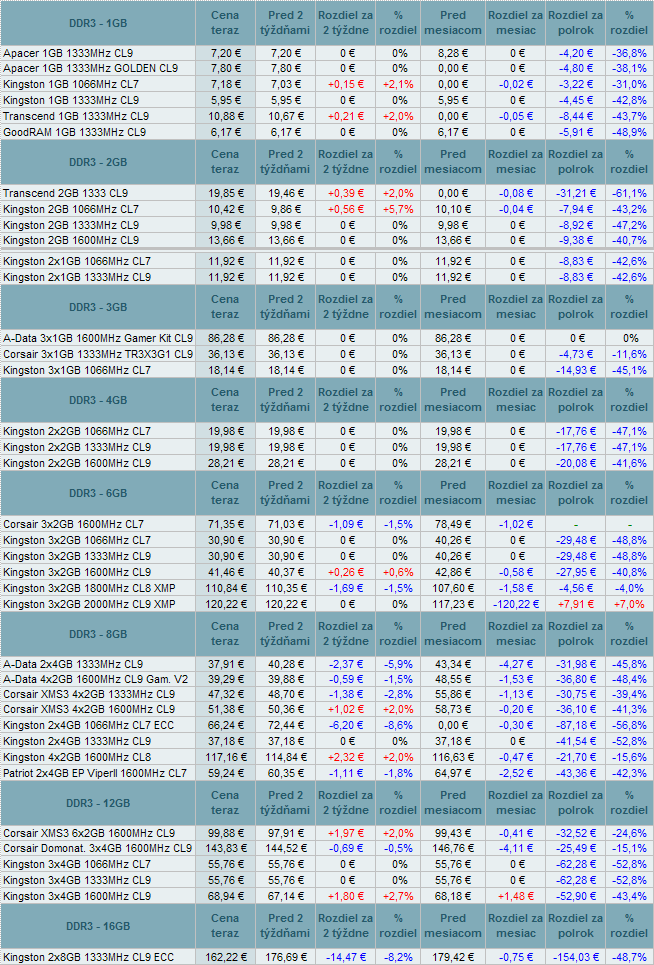This screenshot has height=965, width=654.
Task: Select Kingston 2x2GB 1066MHz CL7 name
Action: pos(77,431)
